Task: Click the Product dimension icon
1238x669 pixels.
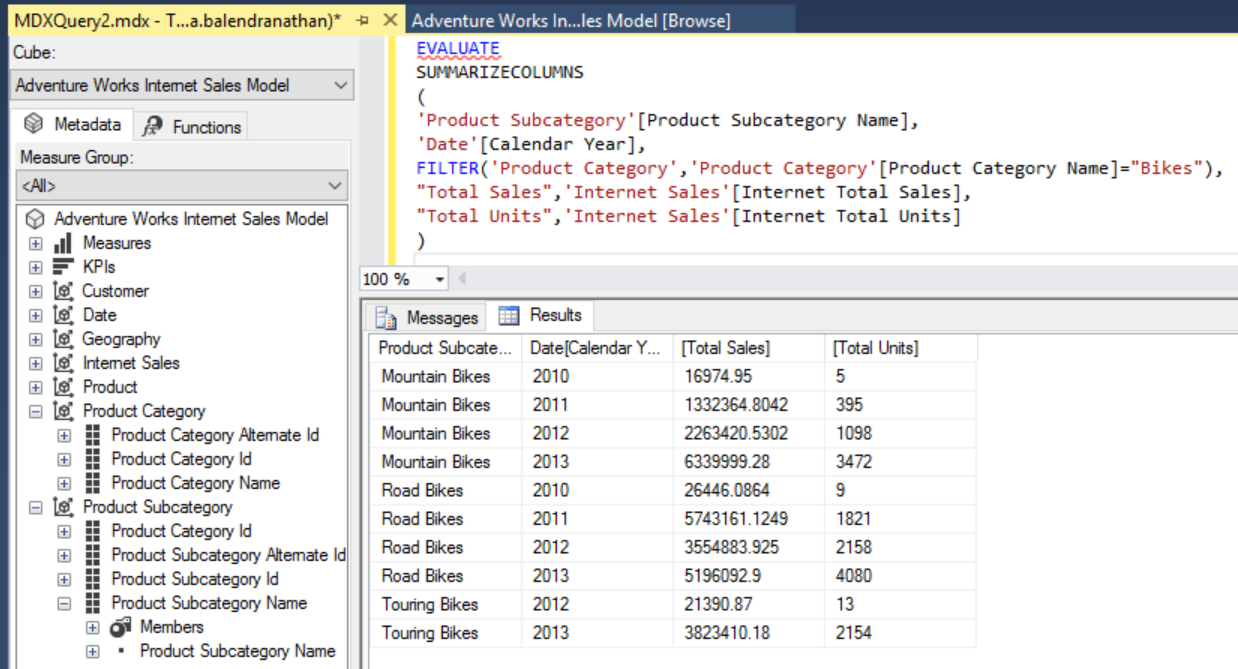Action: click(x=63, y=387)
